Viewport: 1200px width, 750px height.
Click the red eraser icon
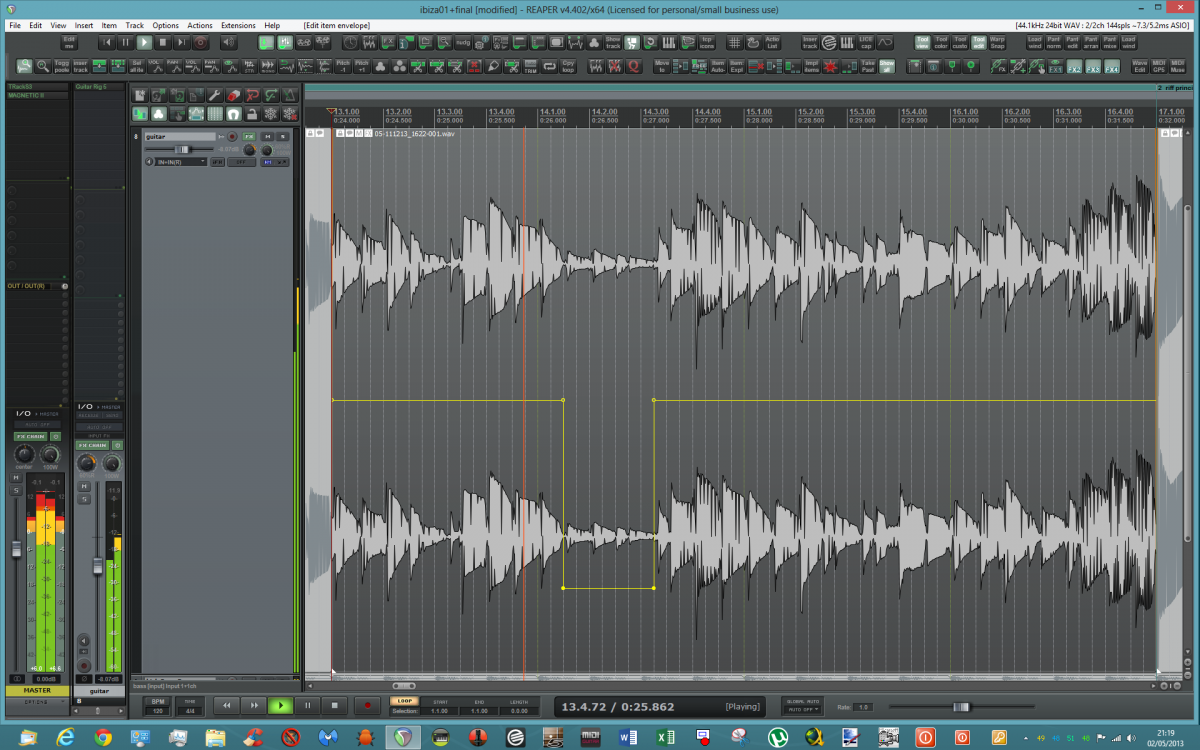click(233, 95)
